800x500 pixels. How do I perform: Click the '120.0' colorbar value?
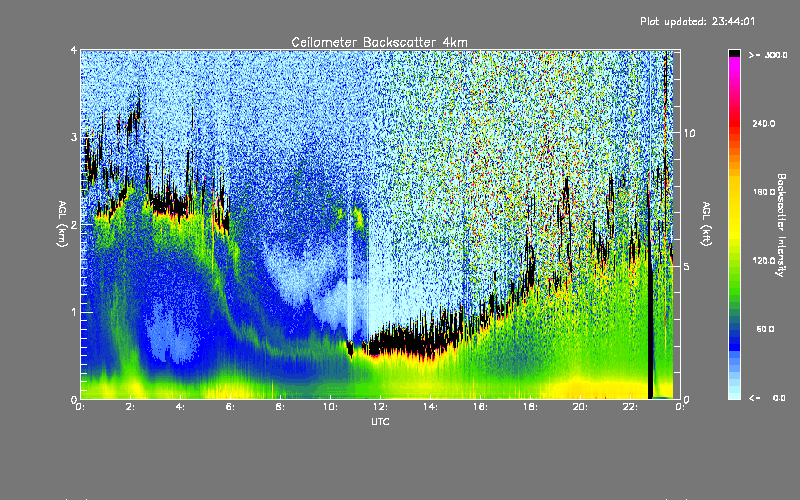[764, 261]
